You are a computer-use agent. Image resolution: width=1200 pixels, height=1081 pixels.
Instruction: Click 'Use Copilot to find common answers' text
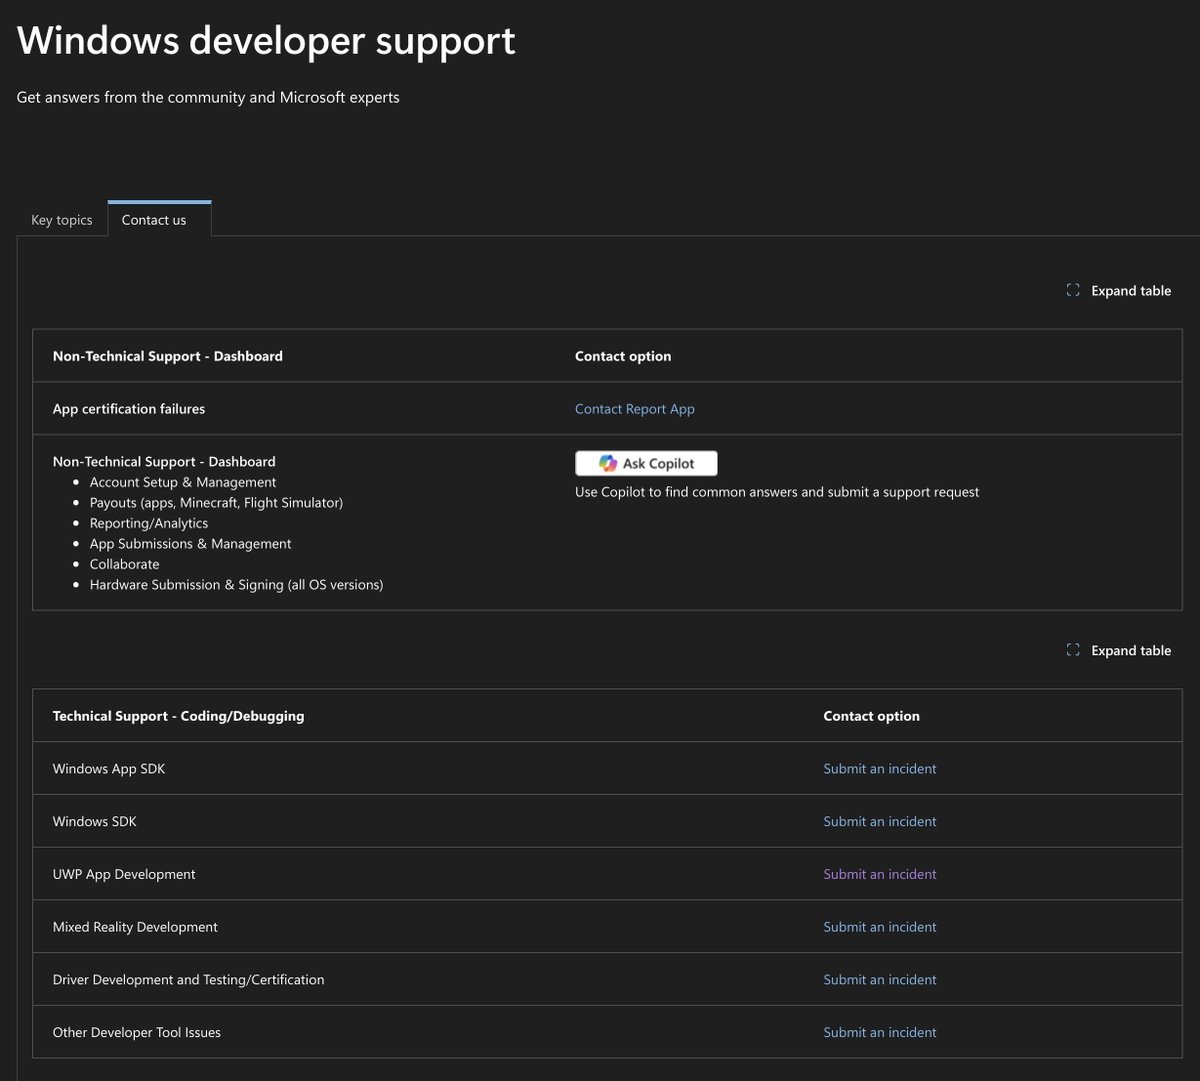[777, 492]
